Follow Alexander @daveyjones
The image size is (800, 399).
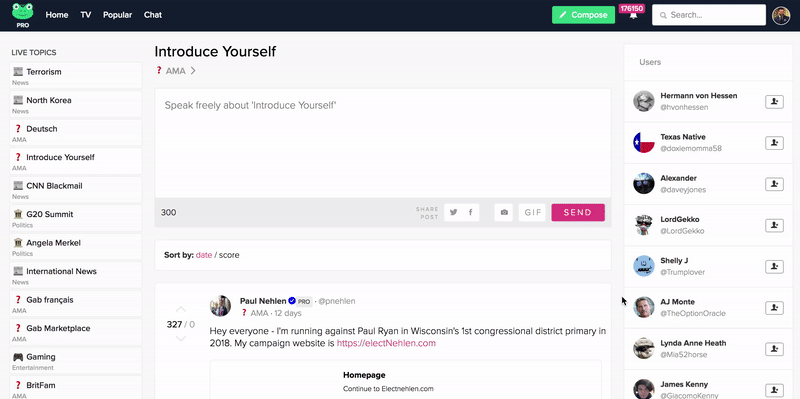[774, 184]
